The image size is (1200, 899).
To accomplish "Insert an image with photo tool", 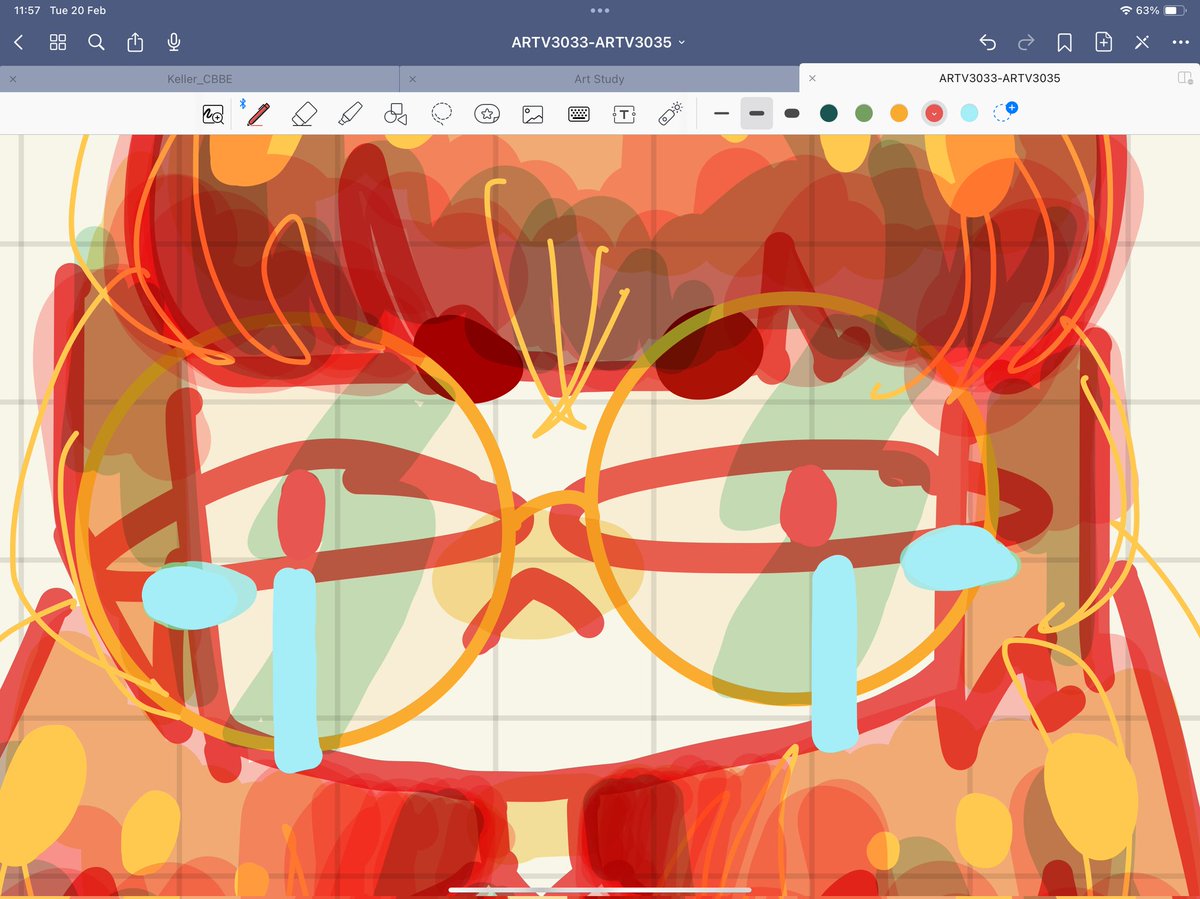I will [533, 114].
